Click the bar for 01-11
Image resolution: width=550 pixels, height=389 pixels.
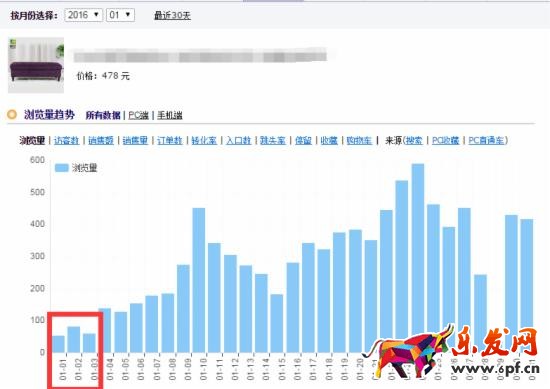click(x=214, y=298)
